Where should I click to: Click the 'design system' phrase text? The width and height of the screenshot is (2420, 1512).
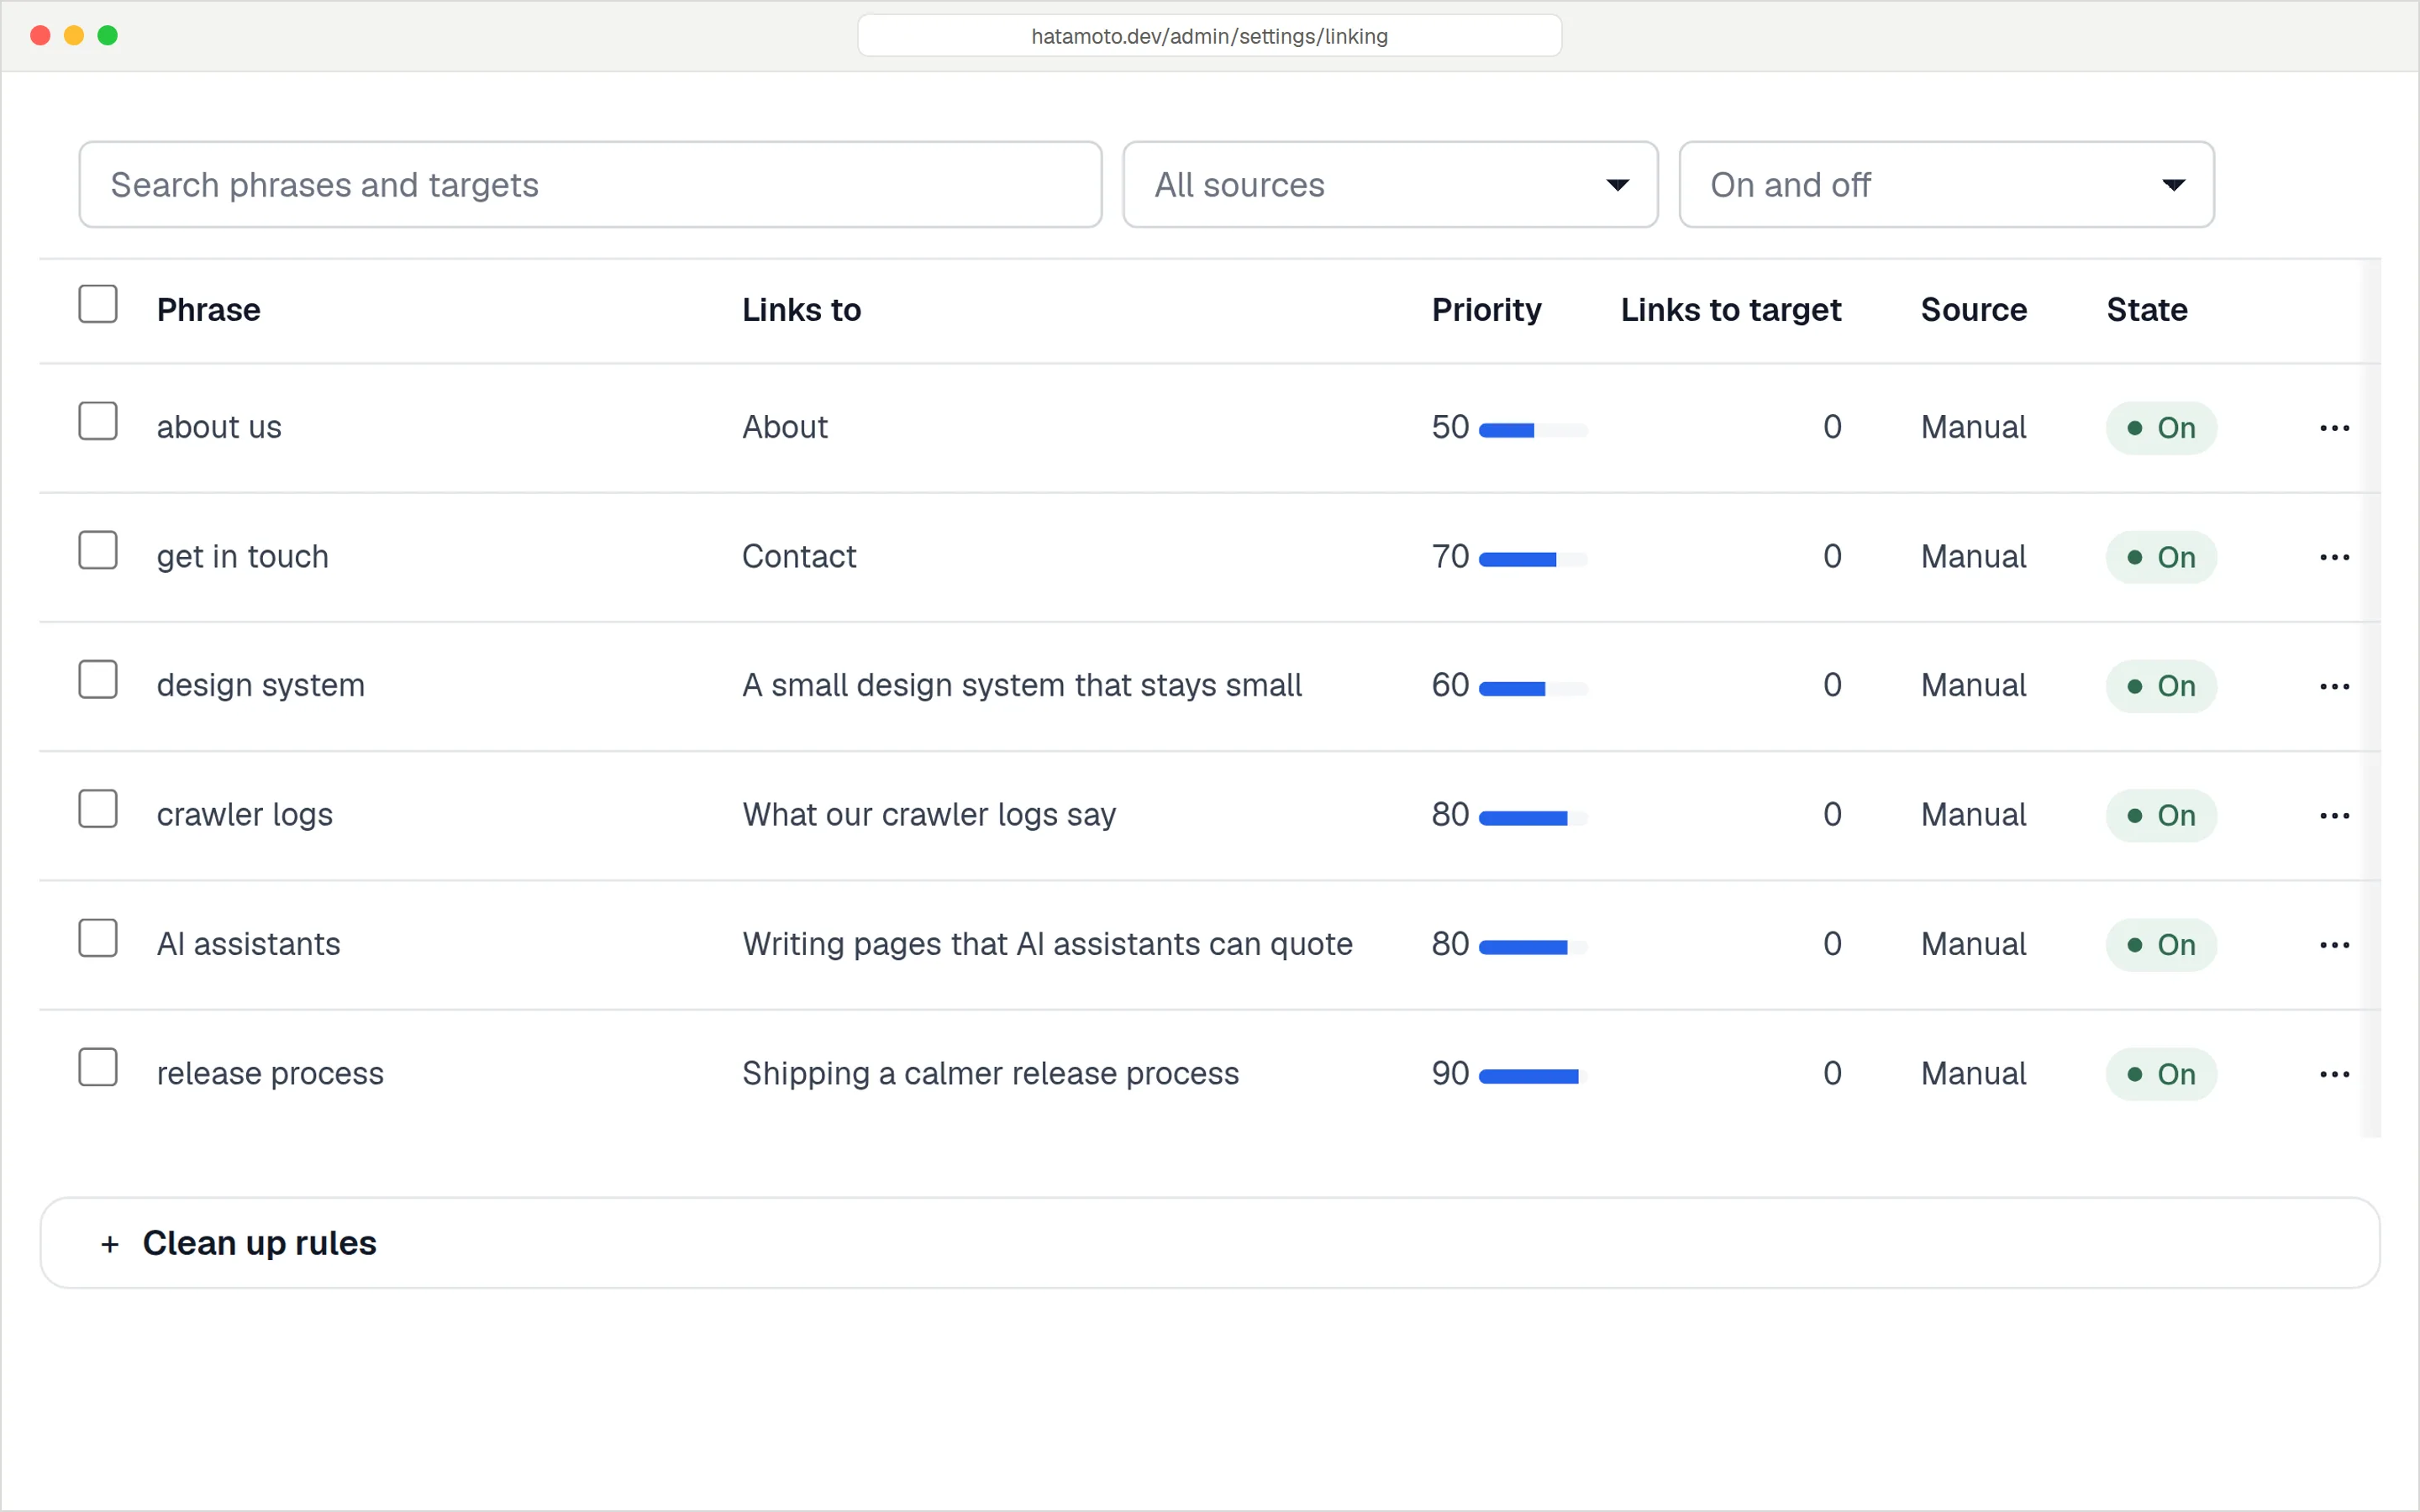(260, 686)
